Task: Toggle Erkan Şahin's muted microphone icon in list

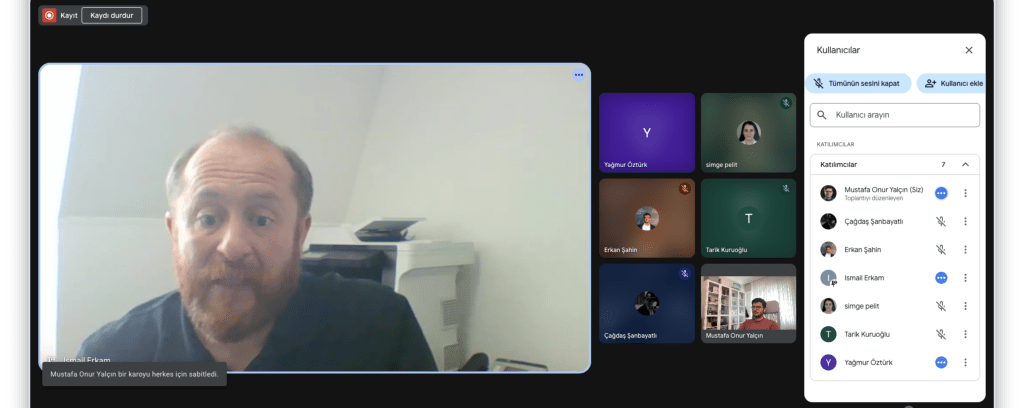Action: [x=941, y=249]
